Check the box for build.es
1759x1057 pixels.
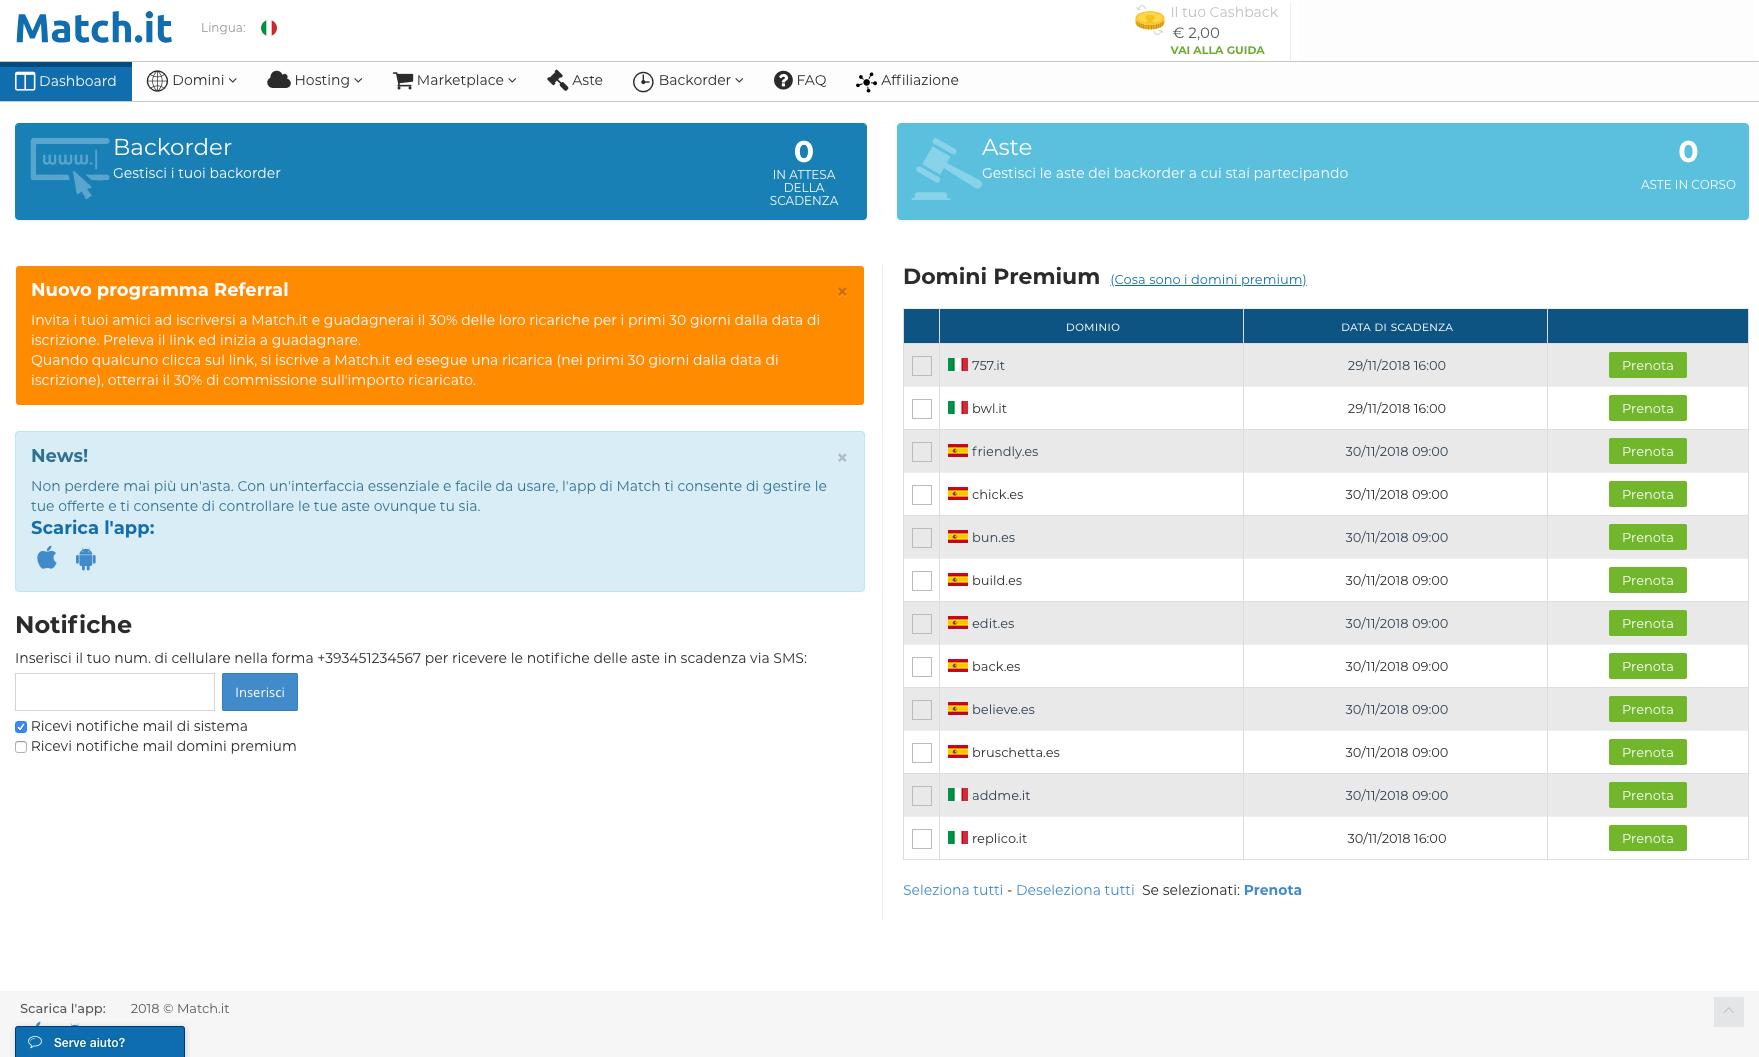click(x=922, y=581)
